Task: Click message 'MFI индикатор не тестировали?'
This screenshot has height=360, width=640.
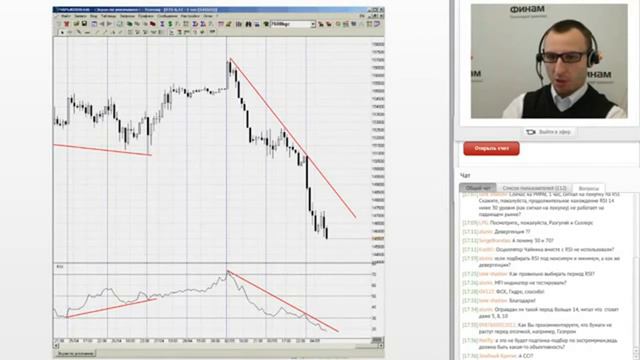Action: [x=530, y=283]
